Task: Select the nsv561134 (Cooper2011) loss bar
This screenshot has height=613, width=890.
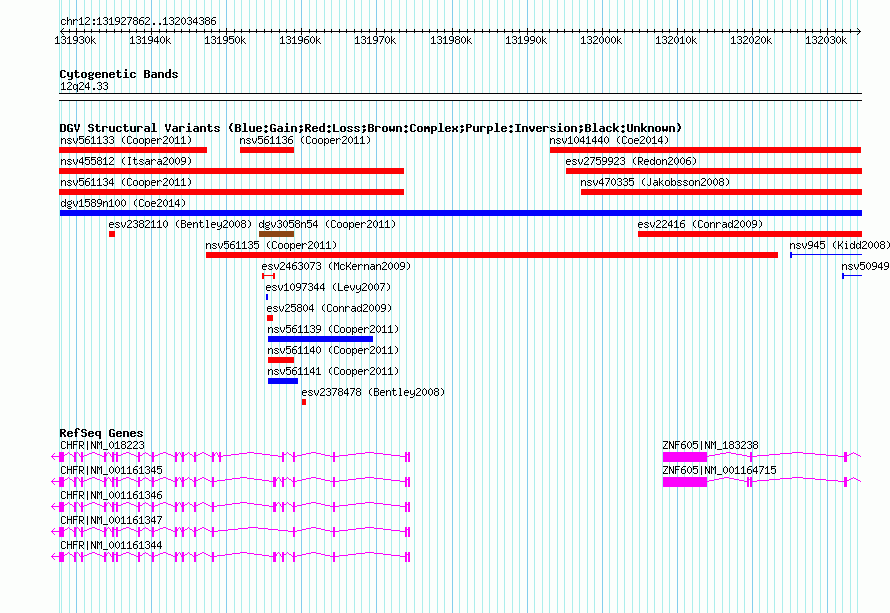Action: (232, 192)
